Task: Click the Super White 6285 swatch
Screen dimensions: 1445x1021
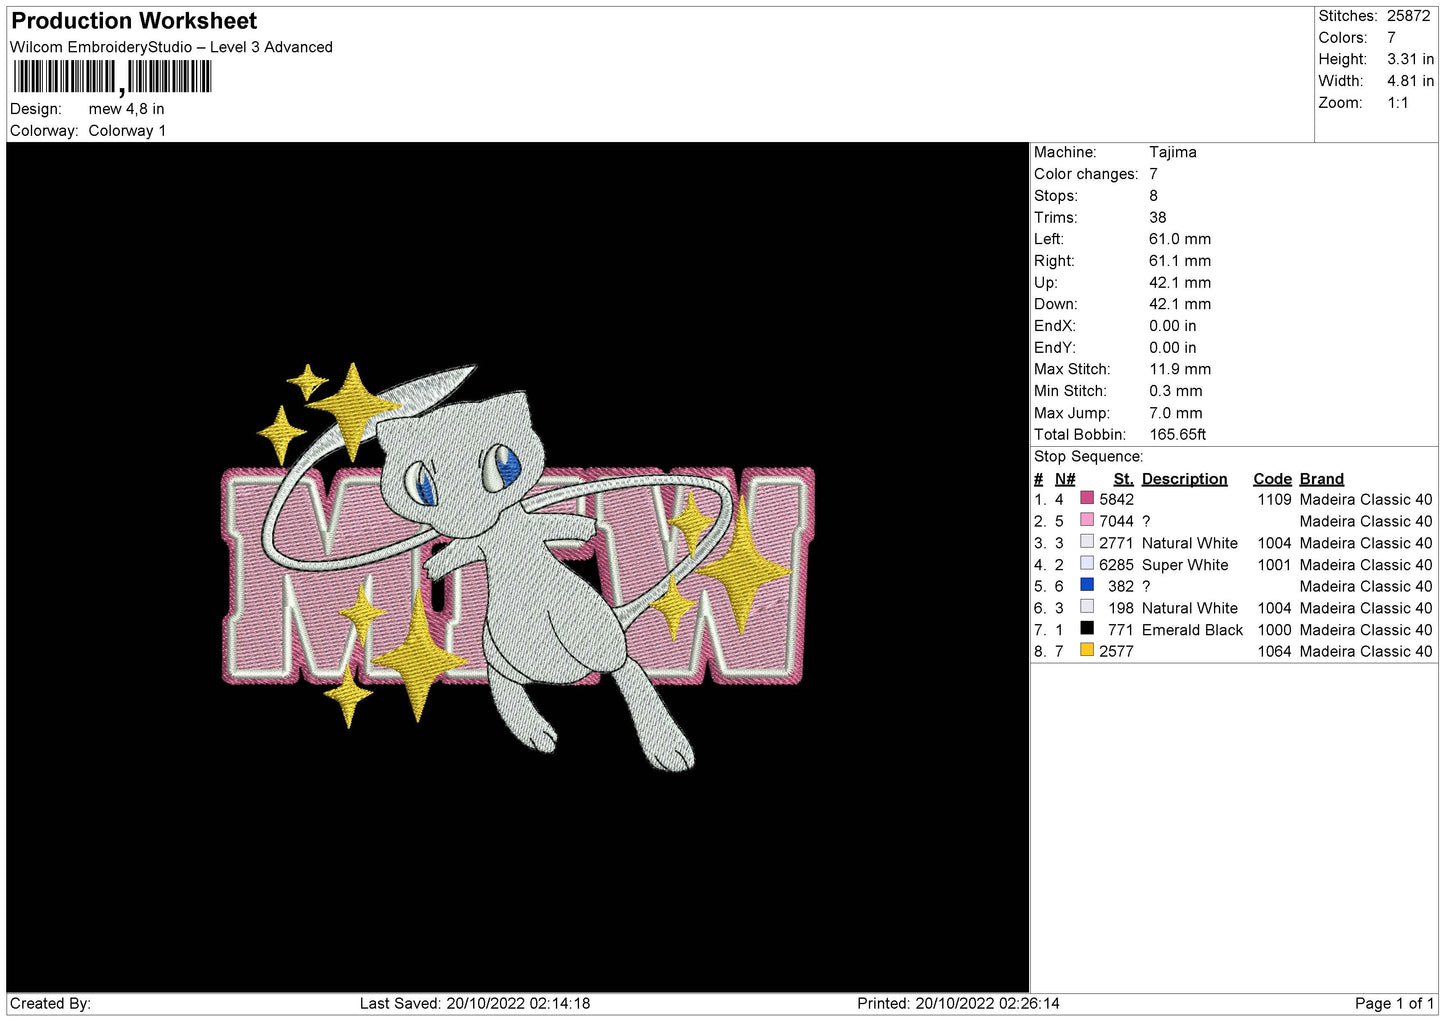Action: coord(1087,563)
